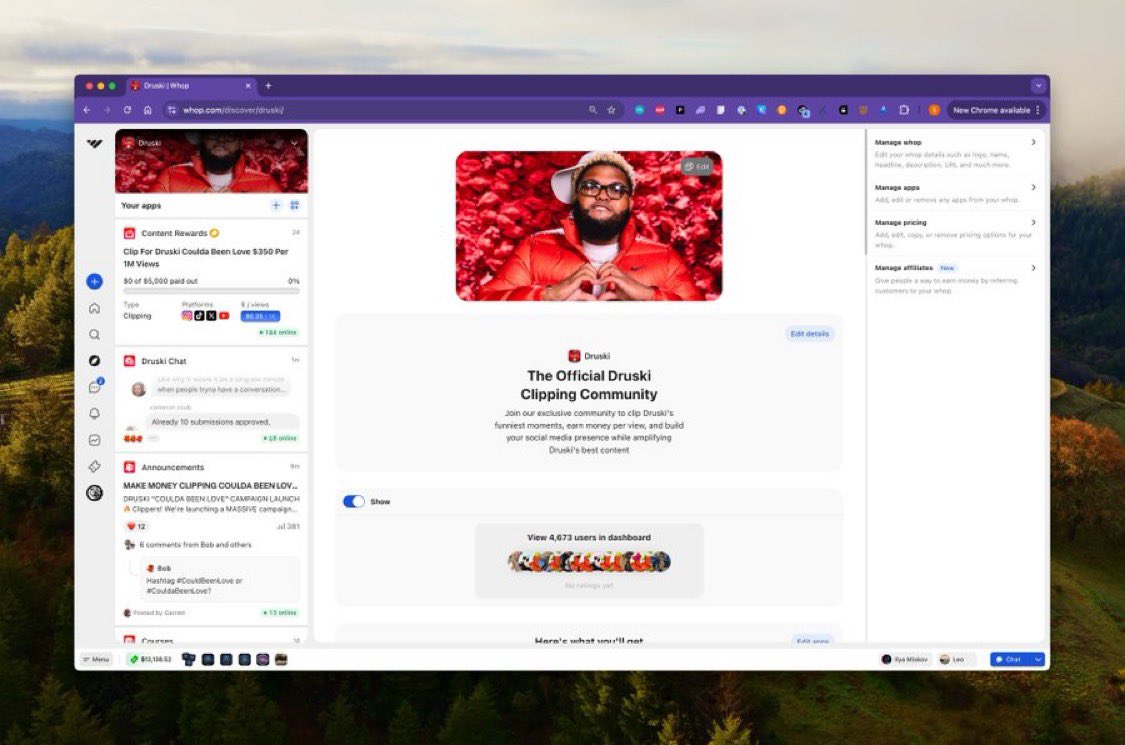The image size is (1125, 745).
Task: Open the Discover compass icon in sidebar
Action: 94,360
